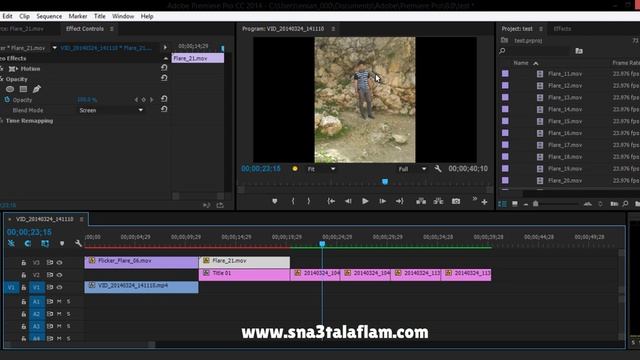Switch to the Effect Controls tab

85,29
